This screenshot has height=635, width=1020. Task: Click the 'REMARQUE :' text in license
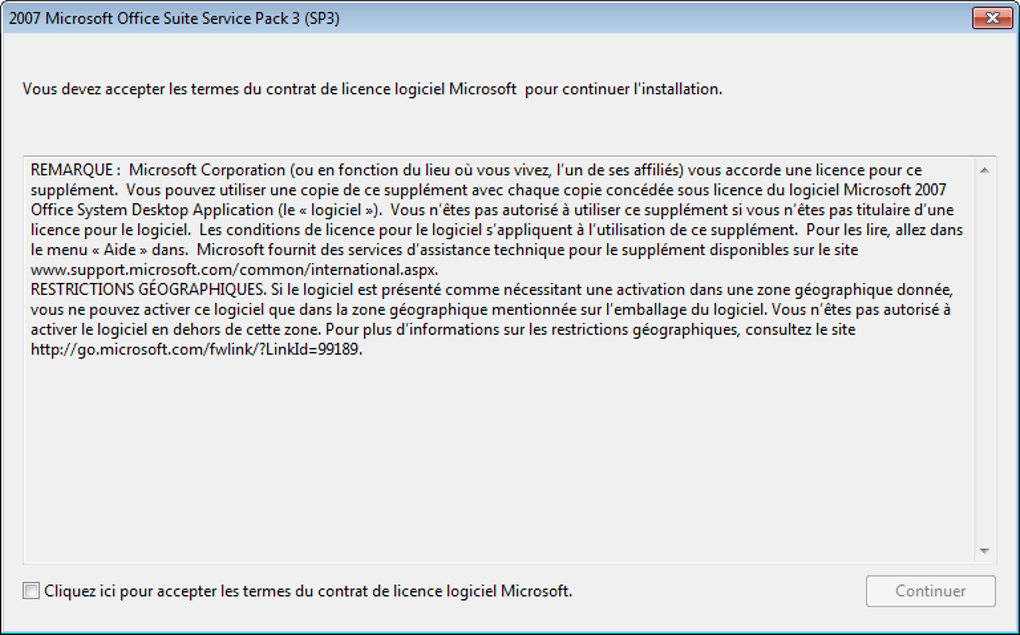click(75, 170)
